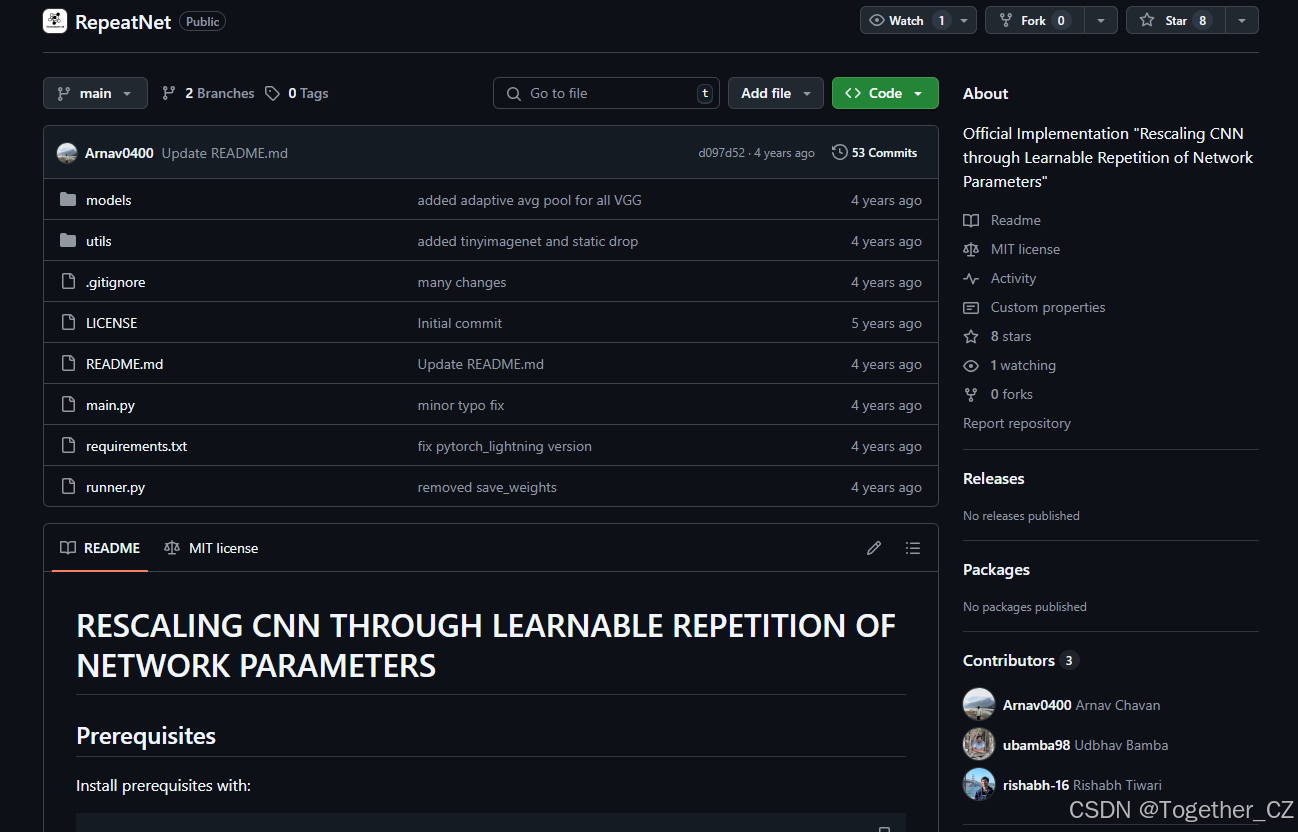1298x832 pixels.
Task: Open the README outline list icon
Action: click(x=912, y=548)
